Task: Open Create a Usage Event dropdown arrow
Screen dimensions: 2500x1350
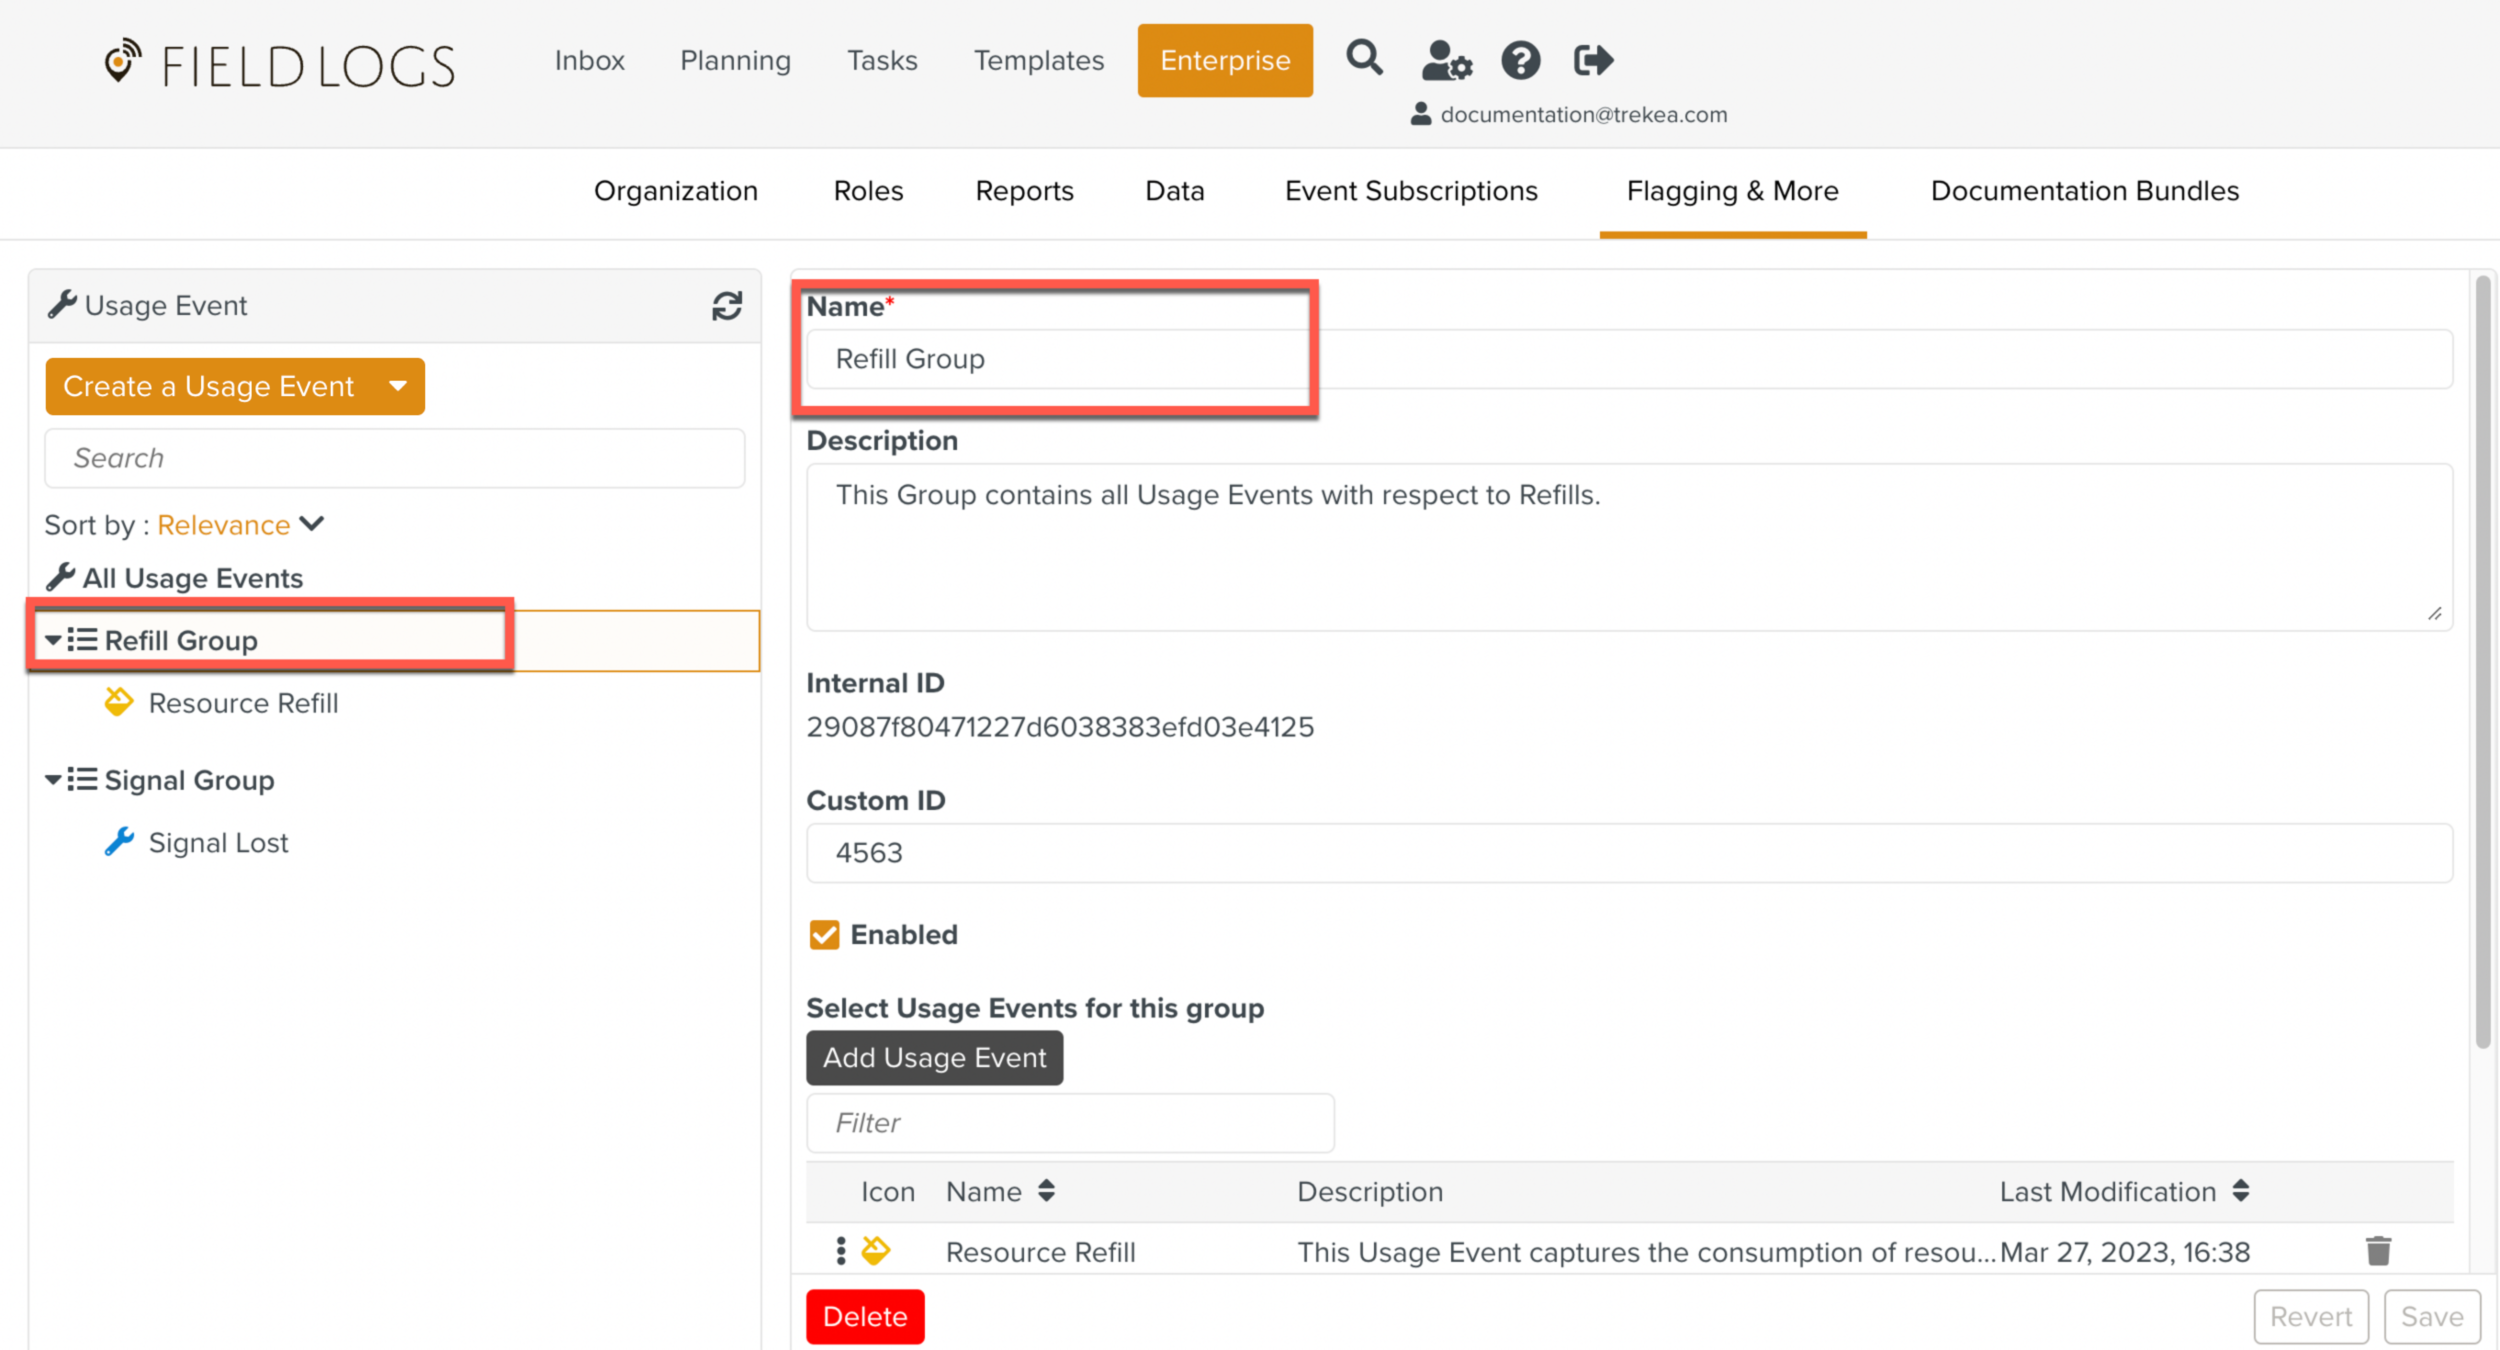Action: coord(398,386)
